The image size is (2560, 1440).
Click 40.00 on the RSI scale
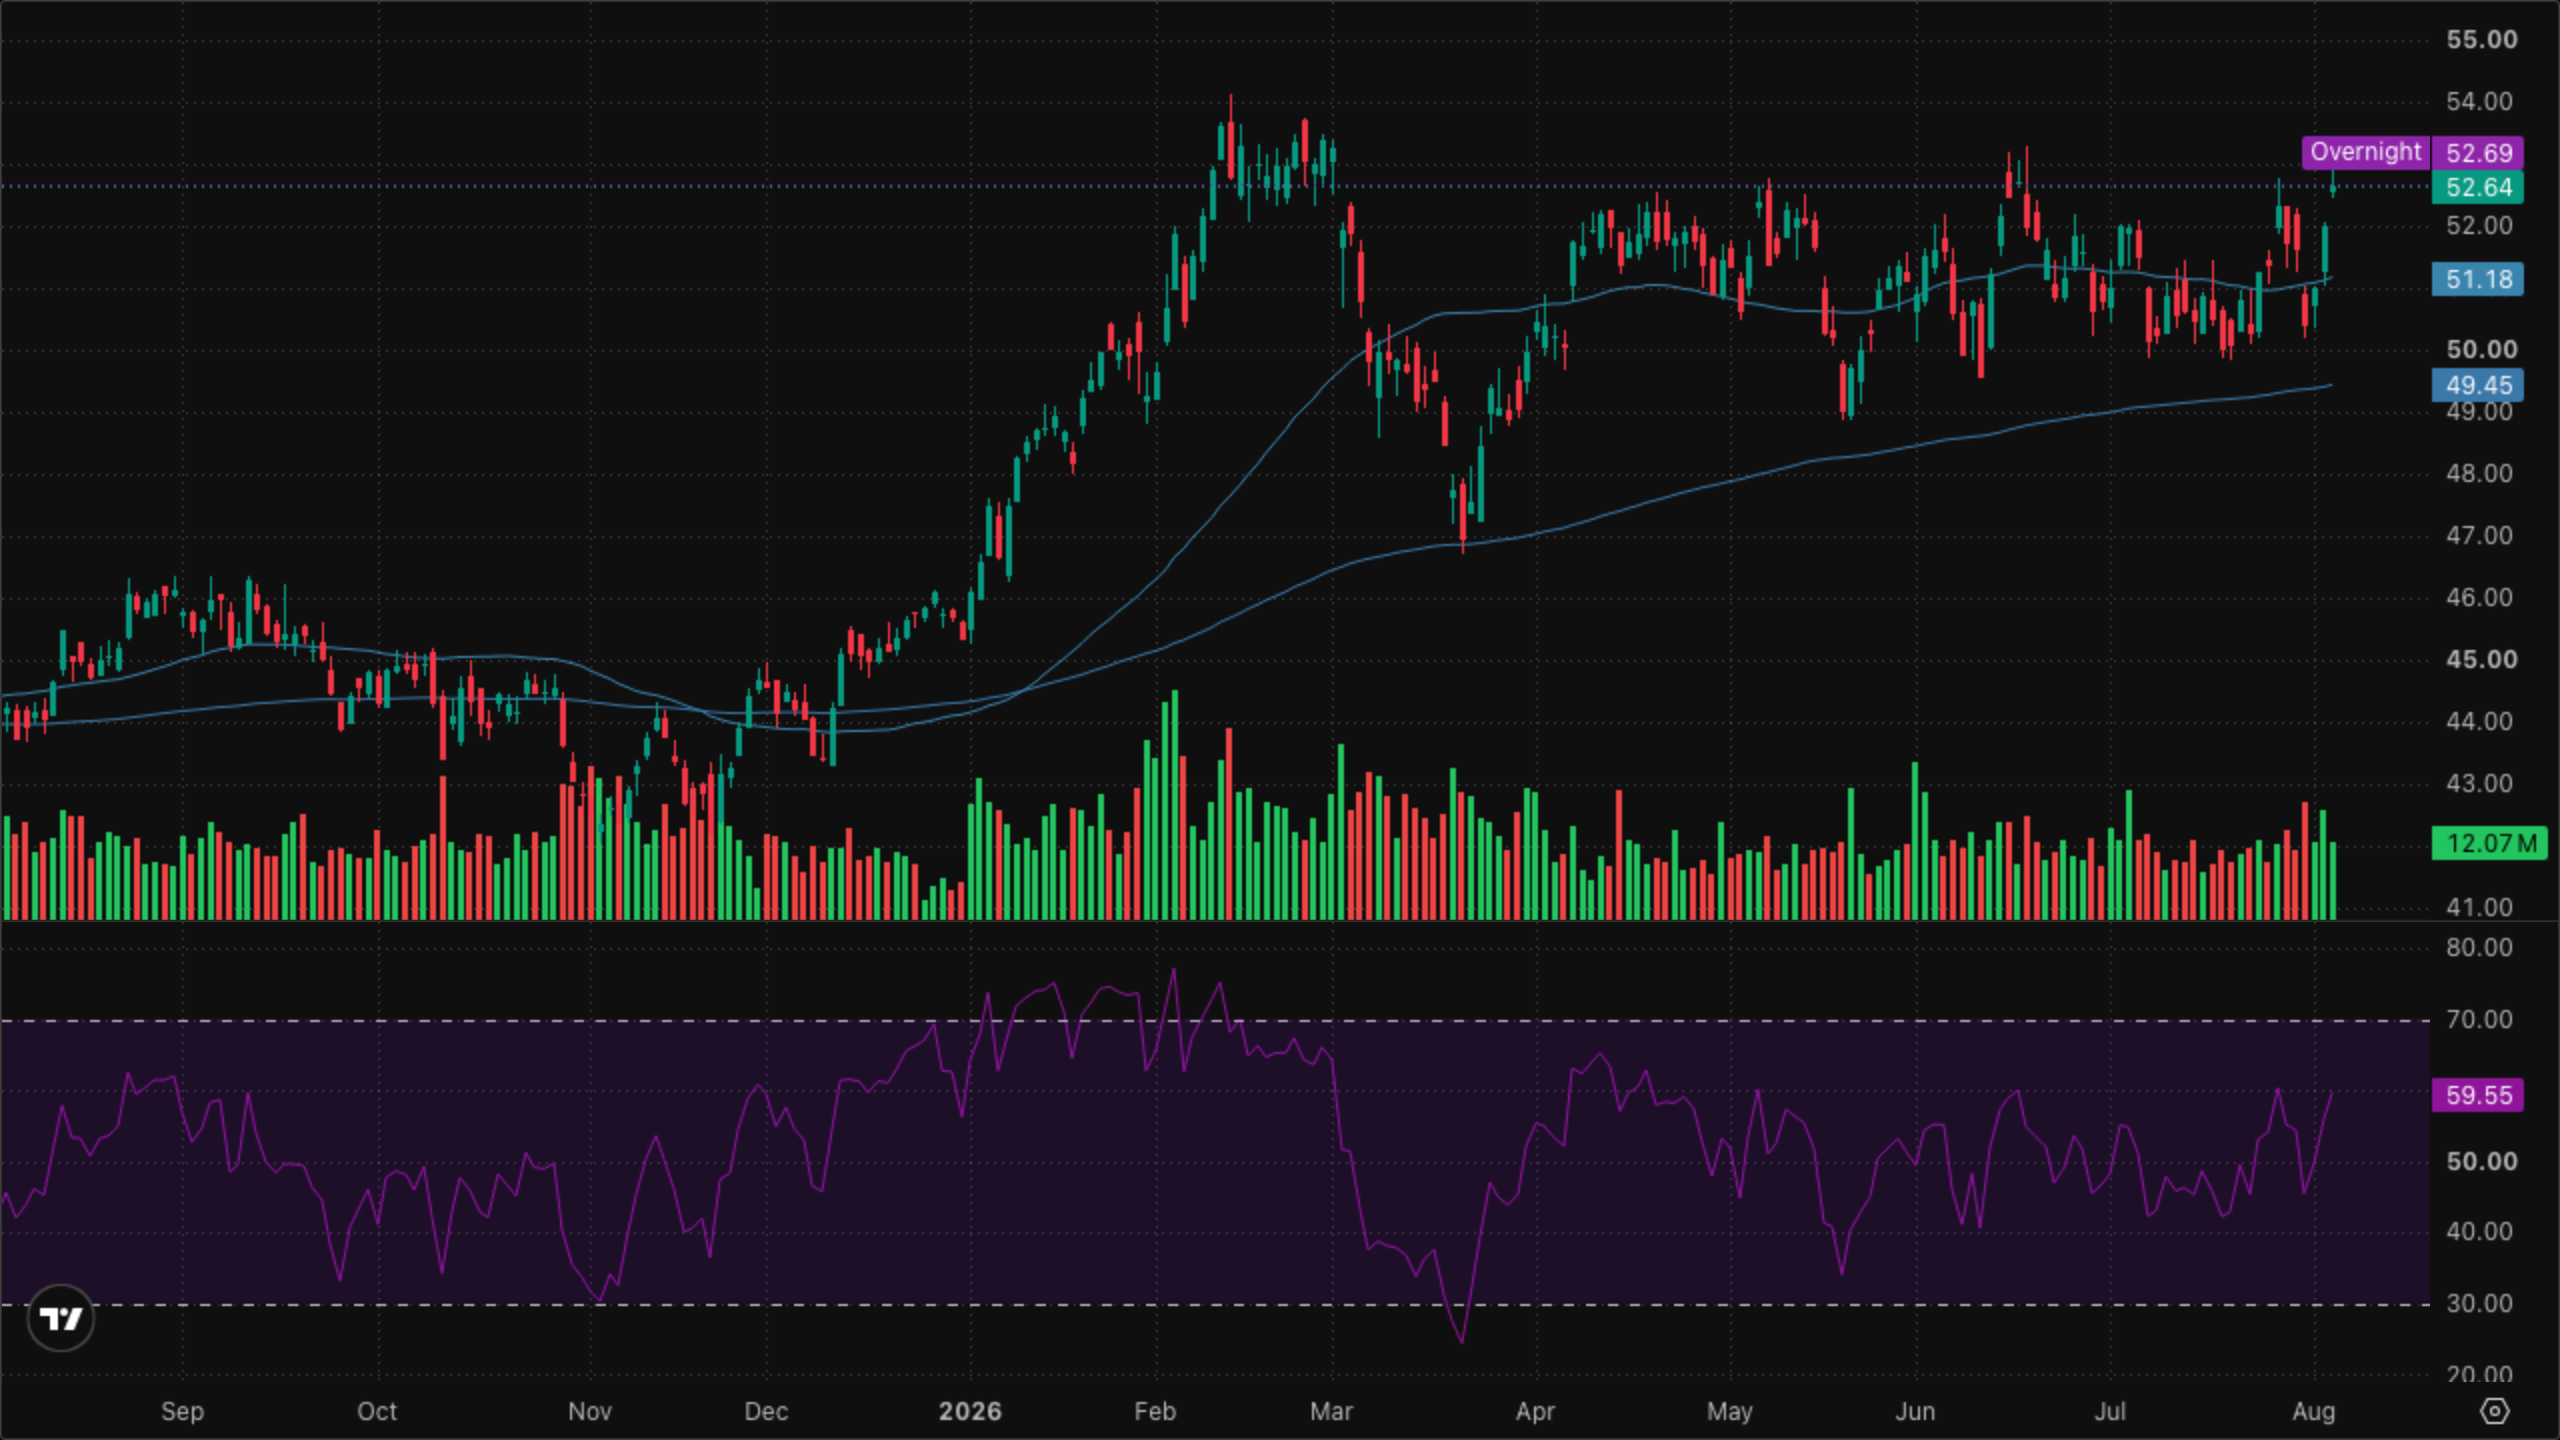coord(2479,1232)
